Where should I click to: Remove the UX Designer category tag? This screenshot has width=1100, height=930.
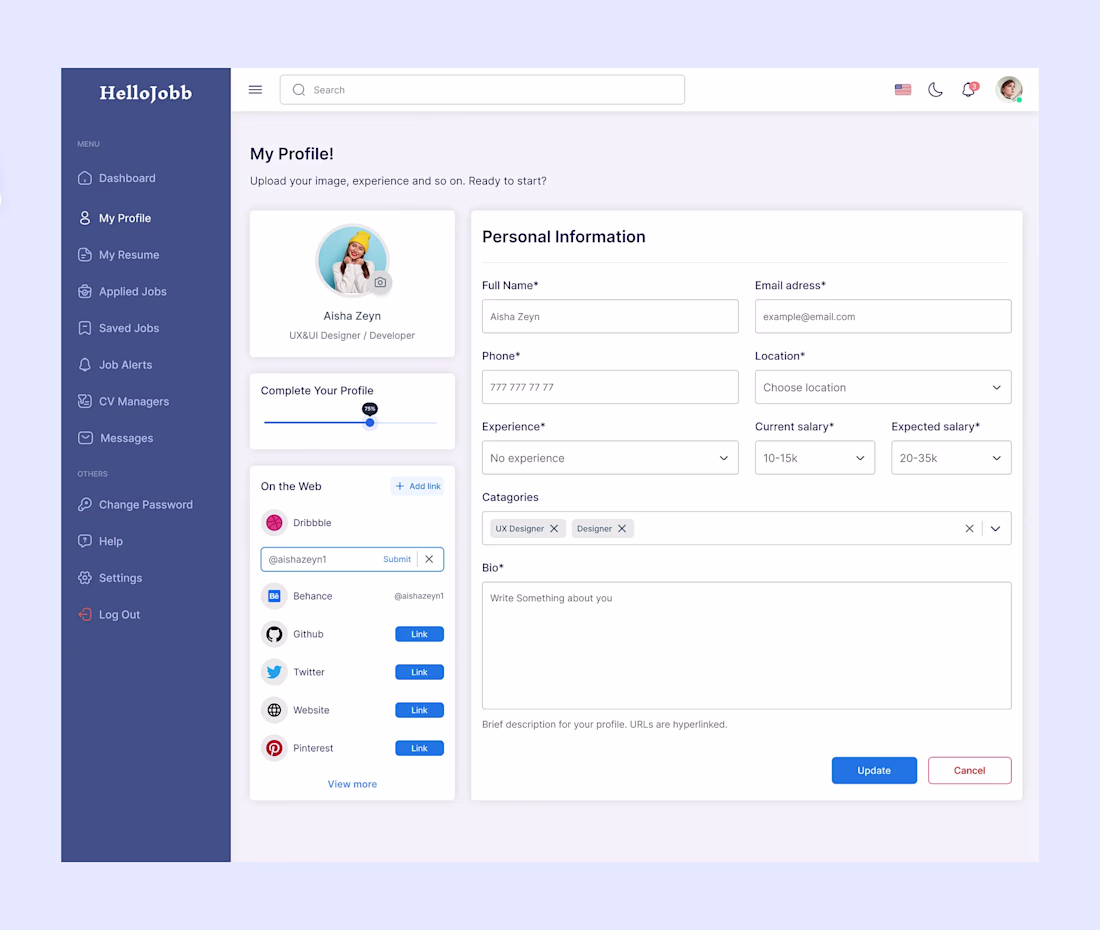pos(554,529)
